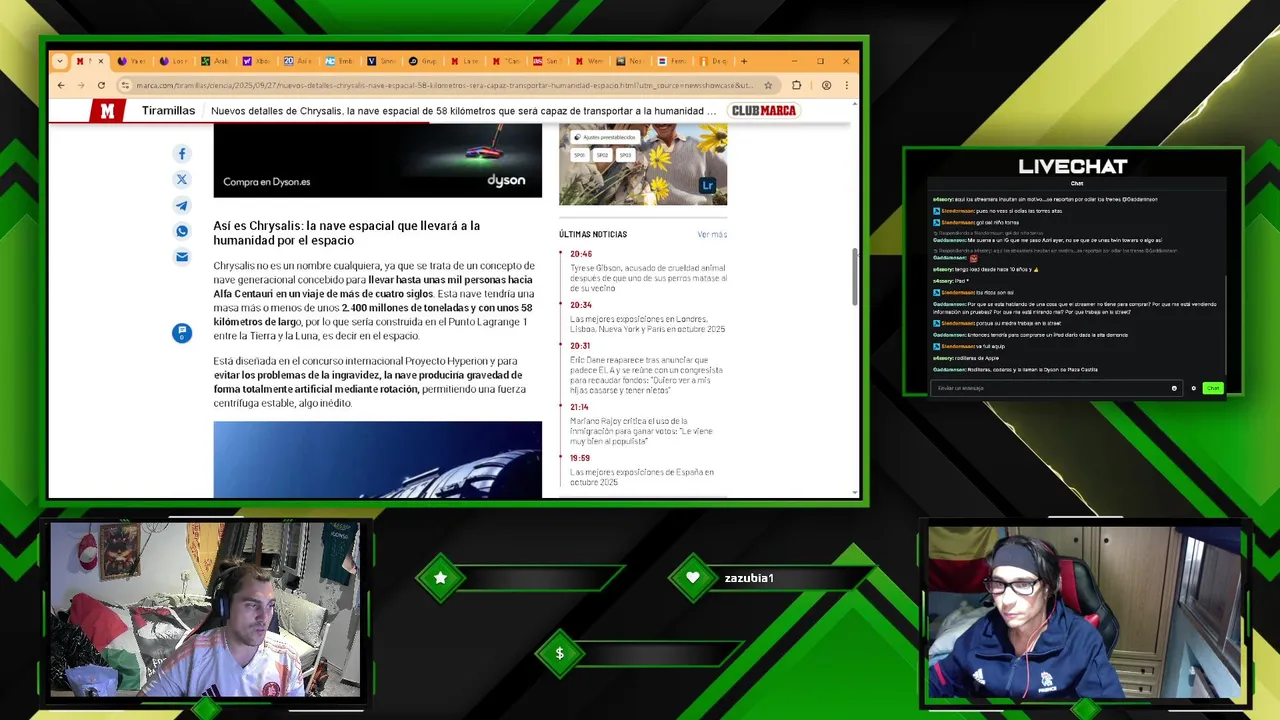1280x720 pixels.
Task: Share article via WhatsApp icon
Action: coord(182,231)
